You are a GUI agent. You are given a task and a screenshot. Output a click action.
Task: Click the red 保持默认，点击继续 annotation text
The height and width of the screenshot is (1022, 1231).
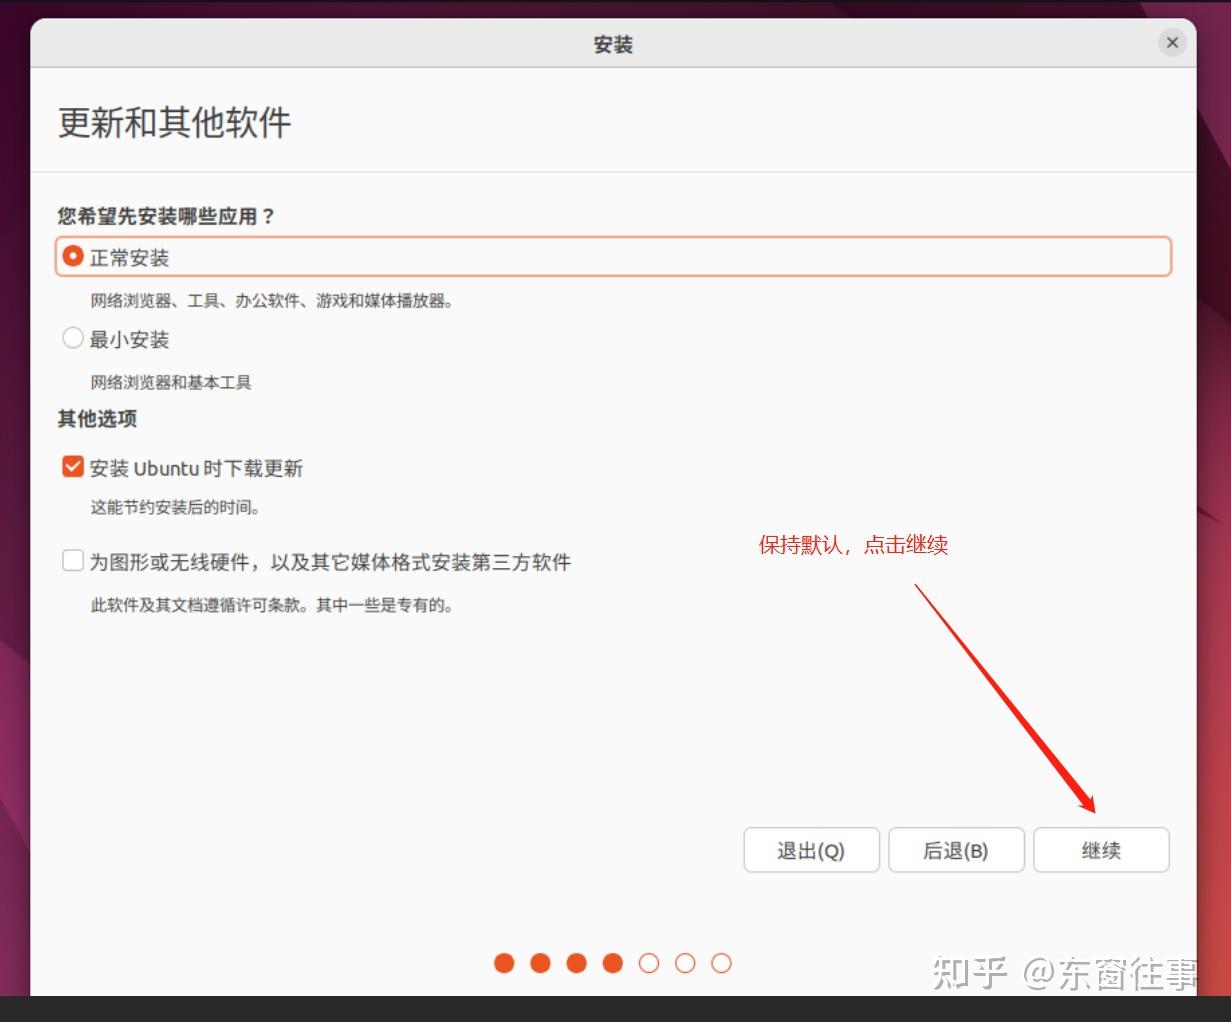(854, 545)
